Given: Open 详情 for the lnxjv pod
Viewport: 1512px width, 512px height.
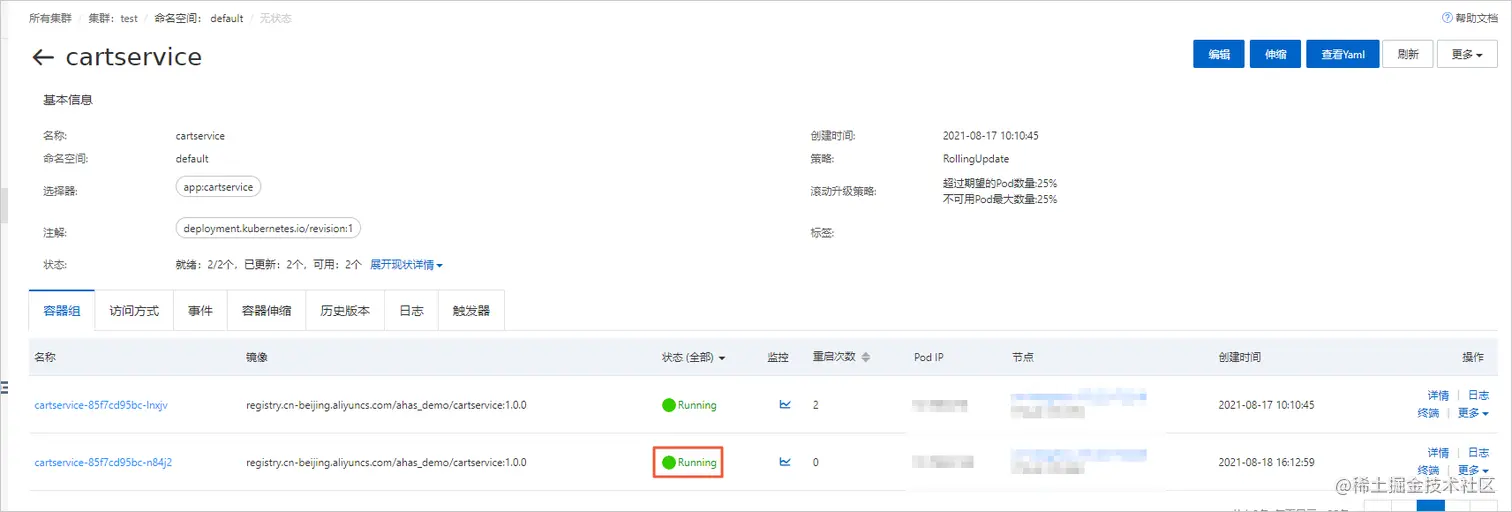Looking at the screenshot, I should (1438, 396).
